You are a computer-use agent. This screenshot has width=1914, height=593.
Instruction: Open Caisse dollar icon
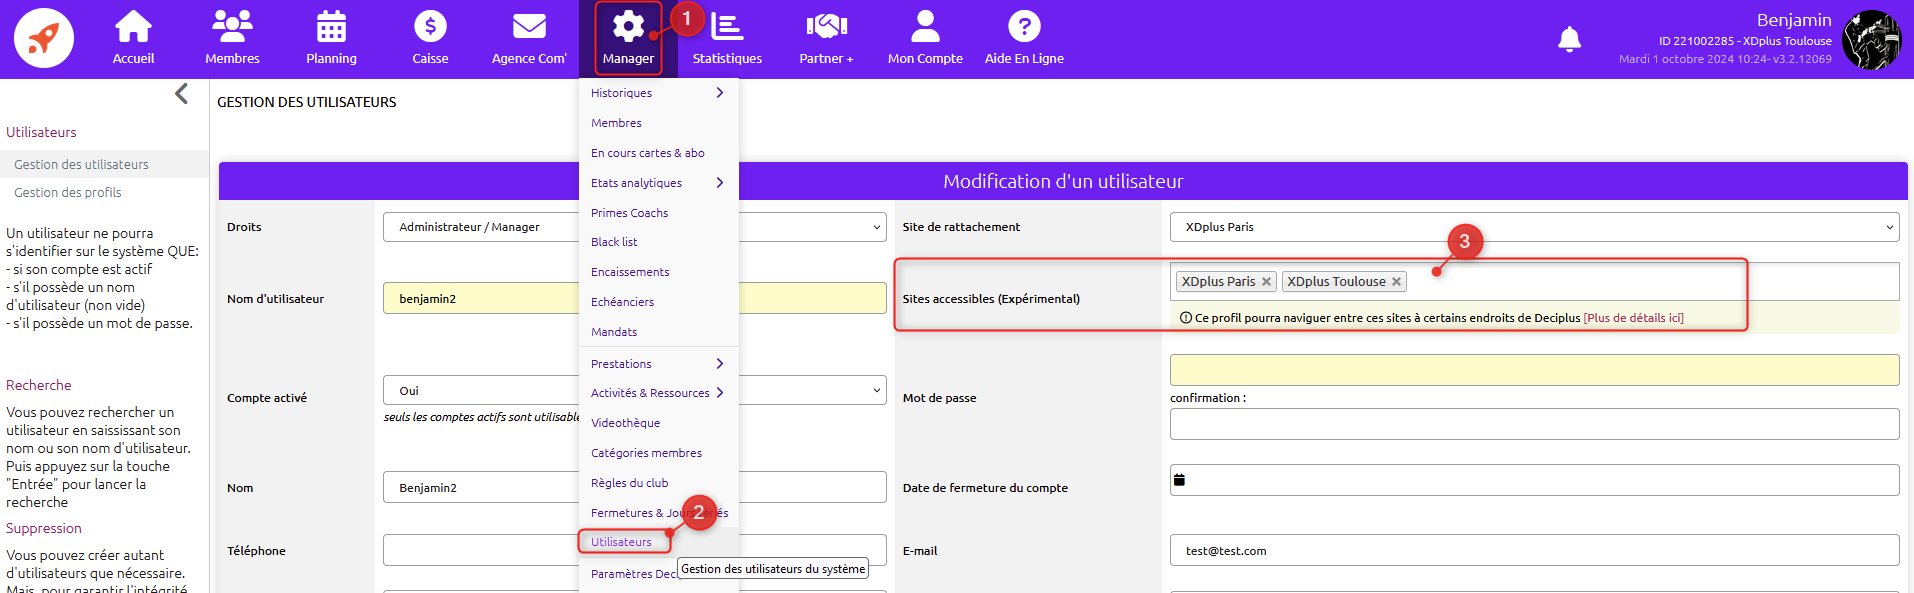click(430, 27)
